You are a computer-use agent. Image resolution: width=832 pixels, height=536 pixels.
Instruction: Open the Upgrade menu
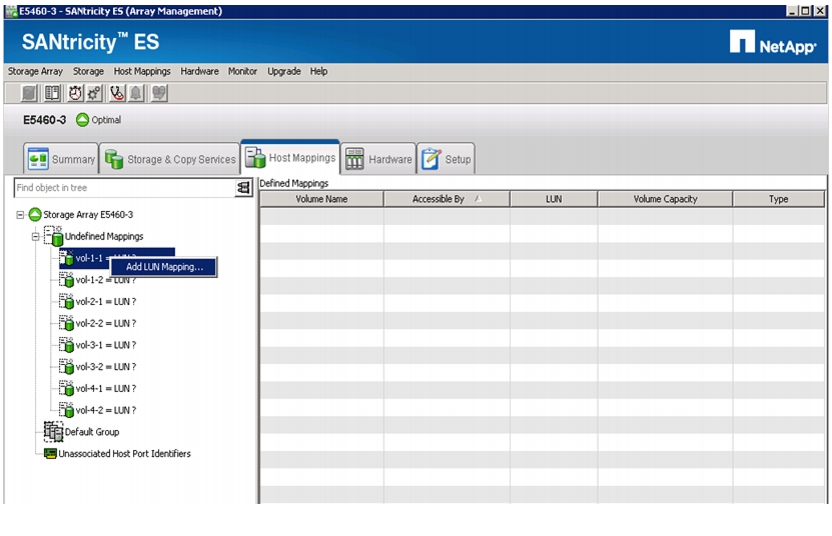284,71
